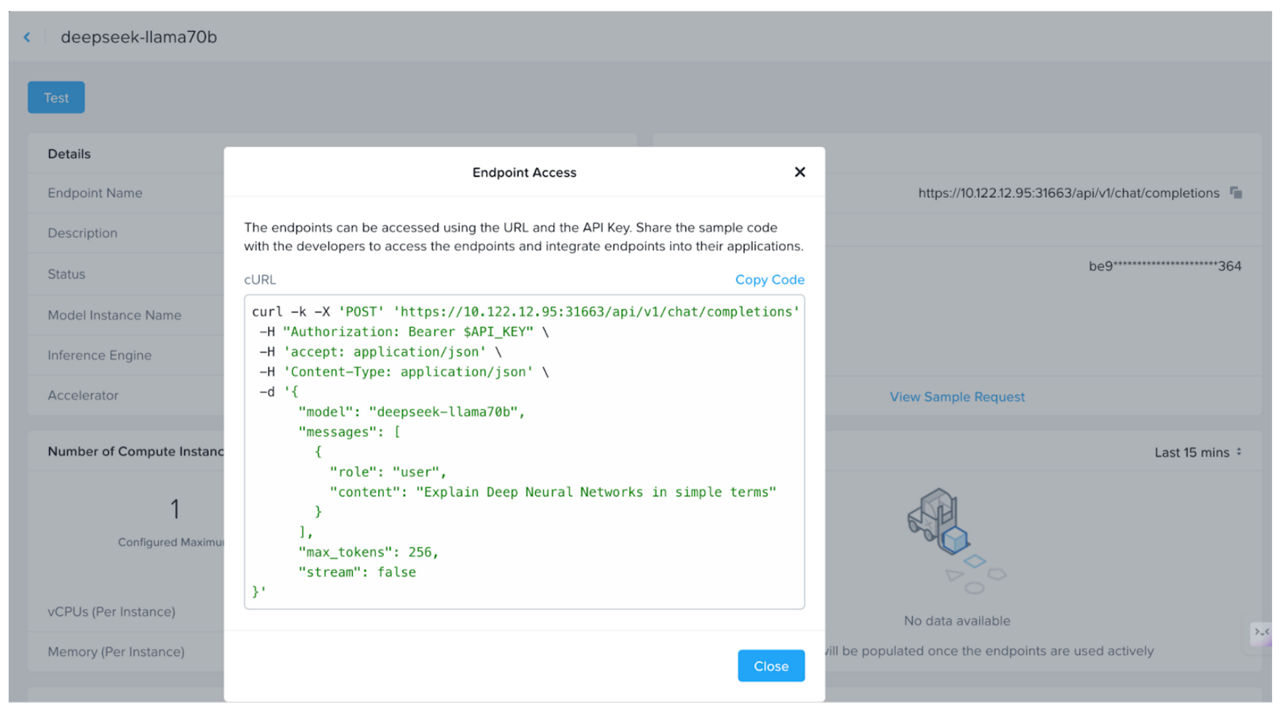The height and width of the screenshot is (709, 1280).
Task: Copy the endpoint URL using the copy icon
Action: (1236, 193)
